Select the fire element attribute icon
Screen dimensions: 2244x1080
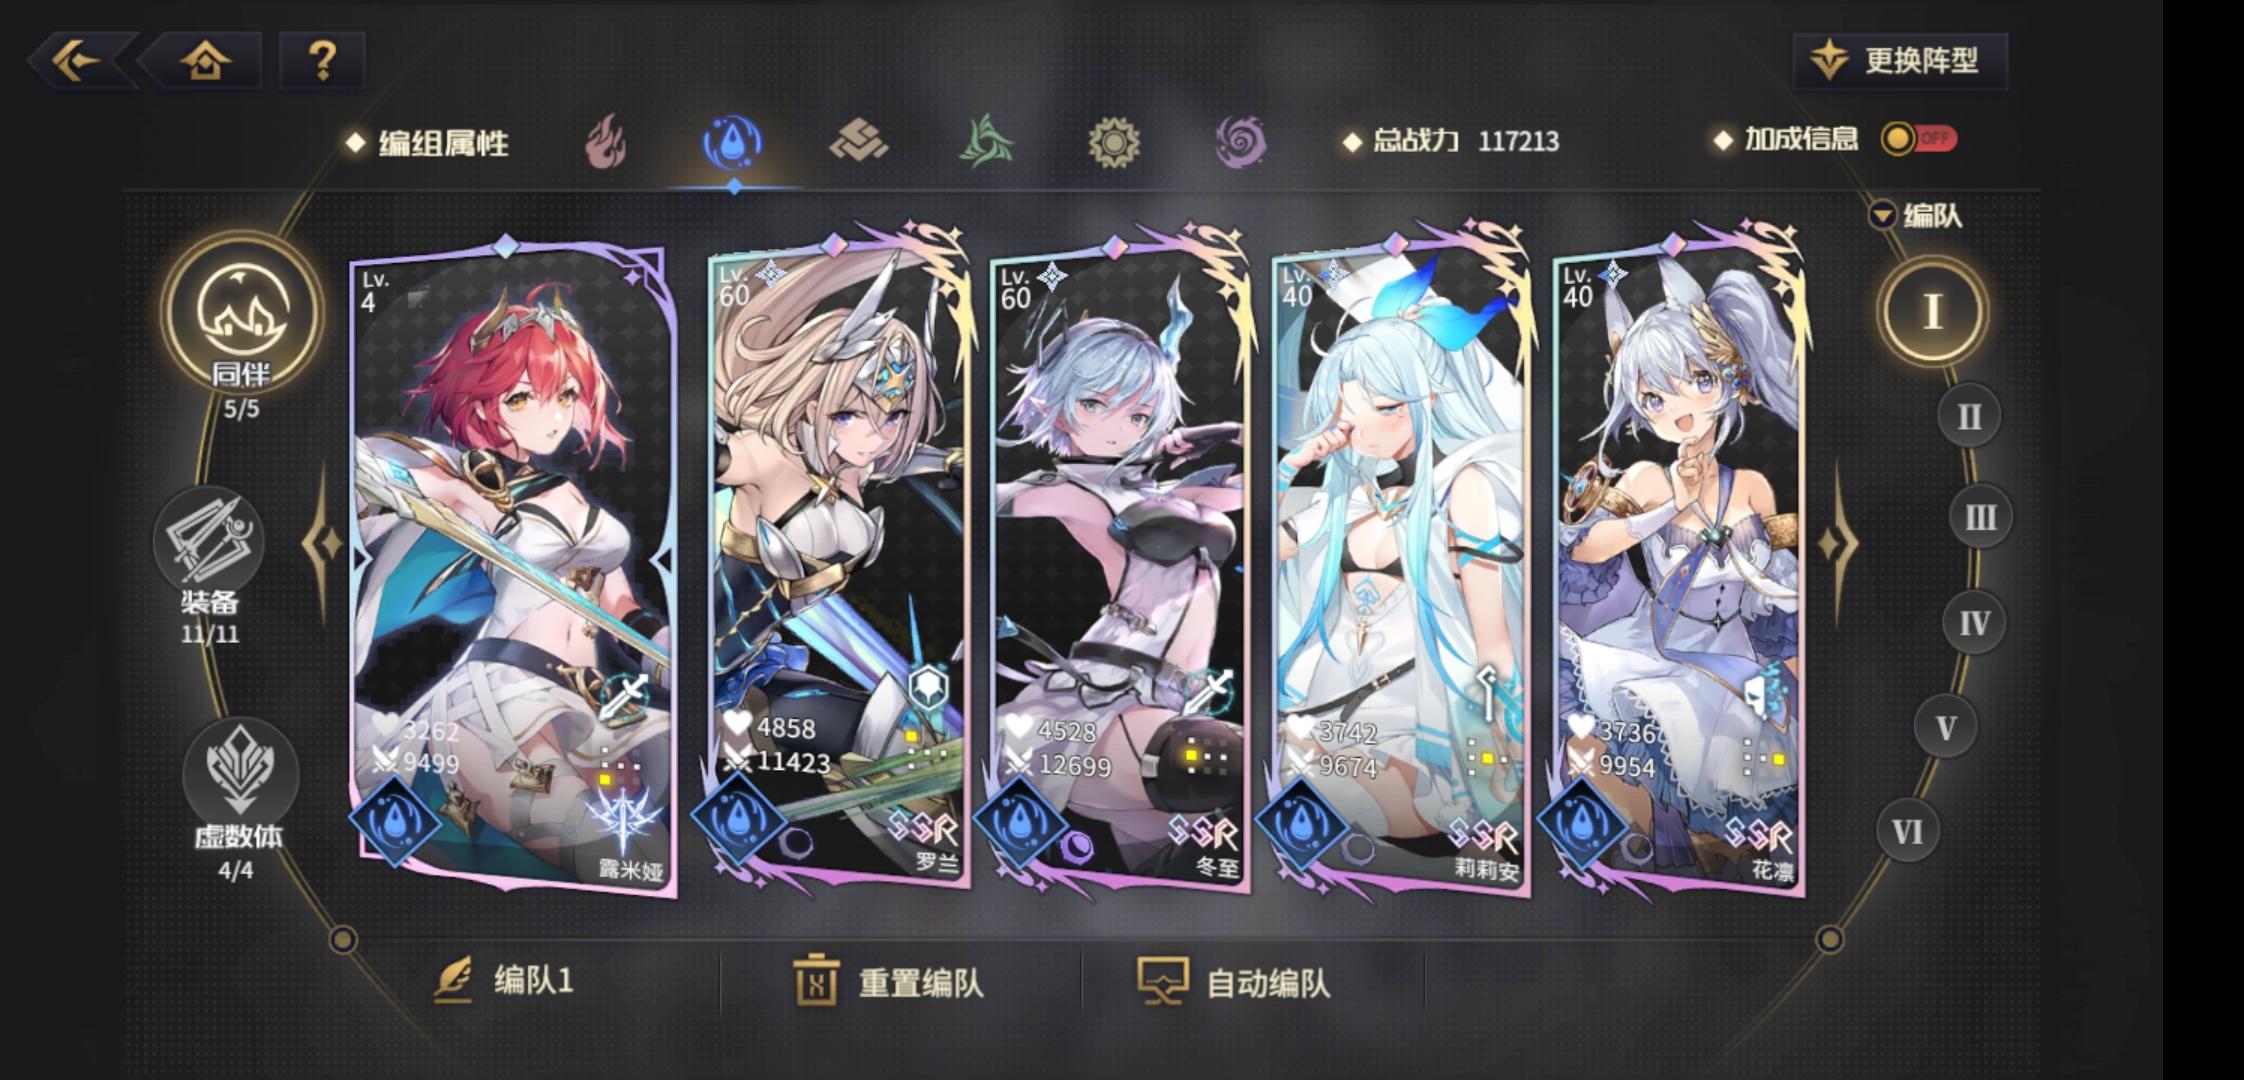[x=606, y=141]
